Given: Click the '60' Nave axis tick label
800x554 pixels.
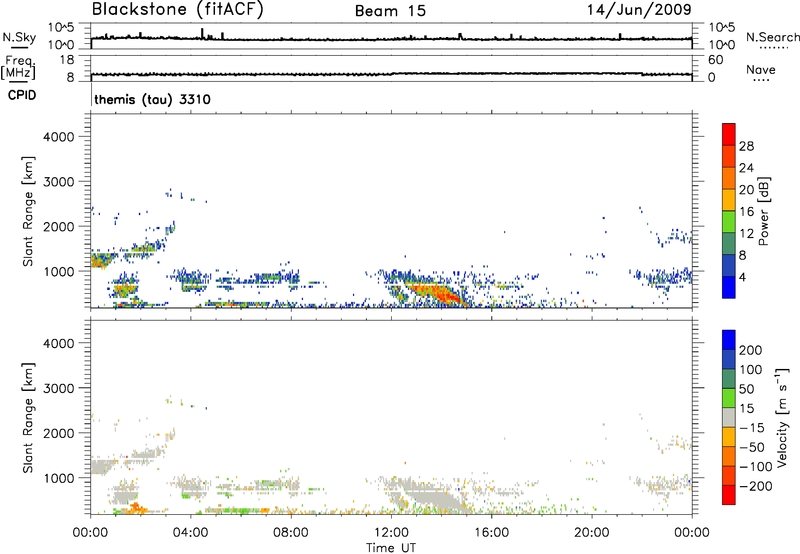Looking at the screenshot, I should (715, 60).
